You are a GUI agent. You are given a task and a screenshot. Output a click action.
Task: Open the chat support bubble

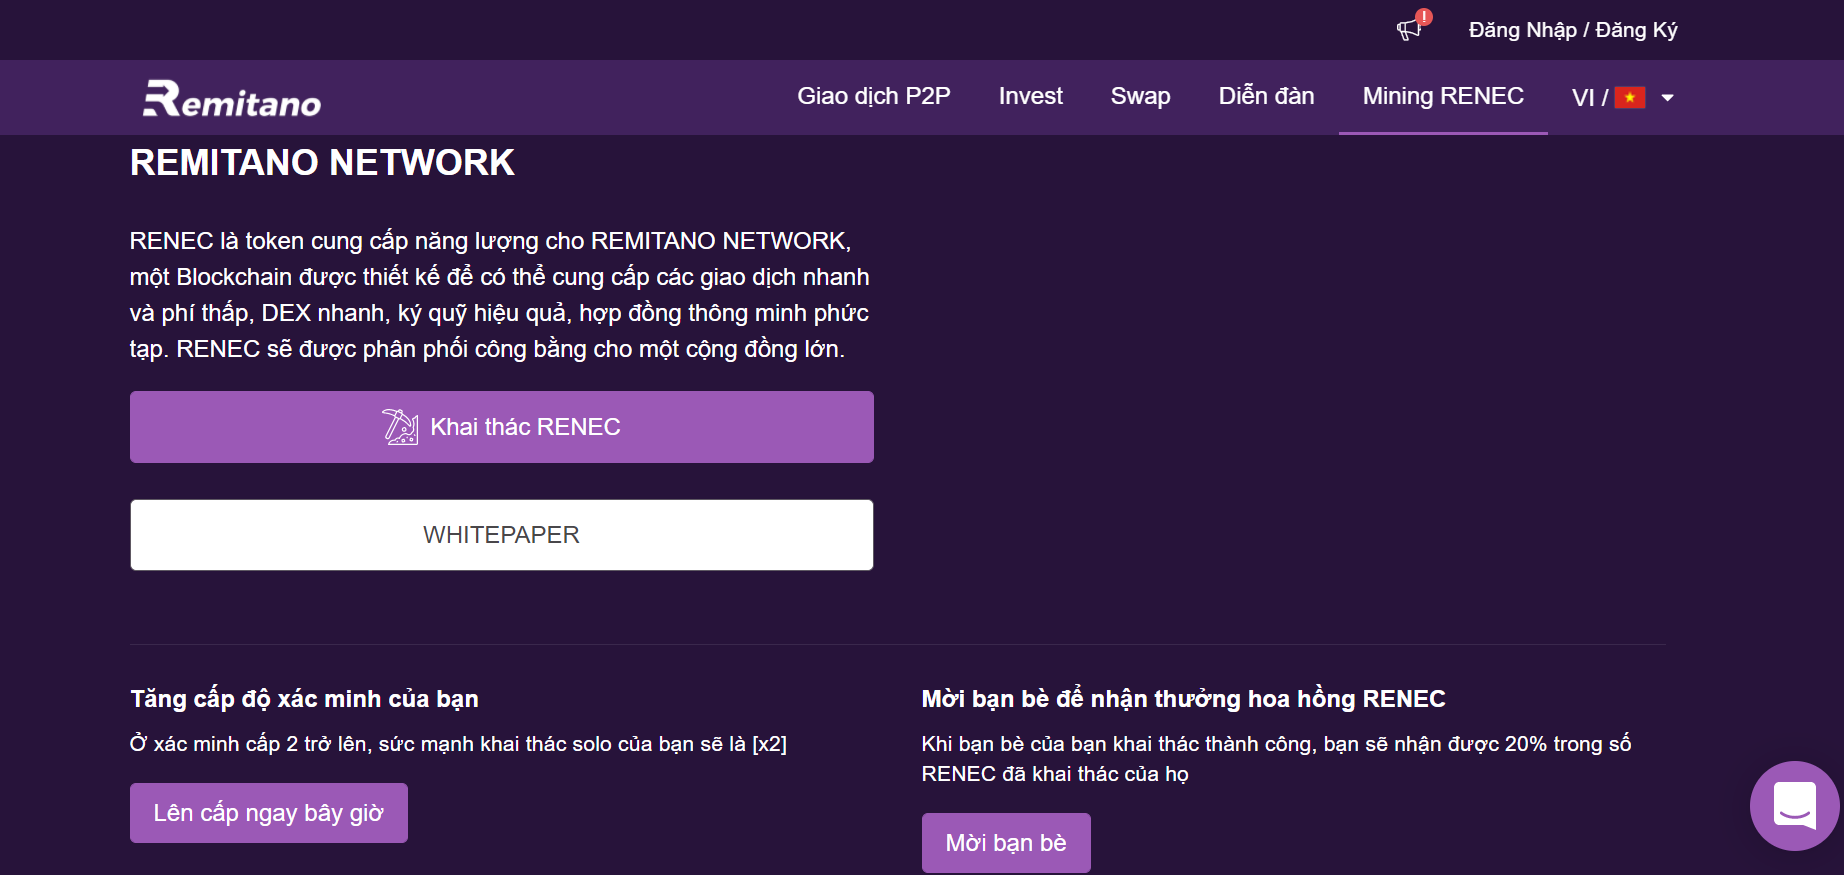point(1795,805)
